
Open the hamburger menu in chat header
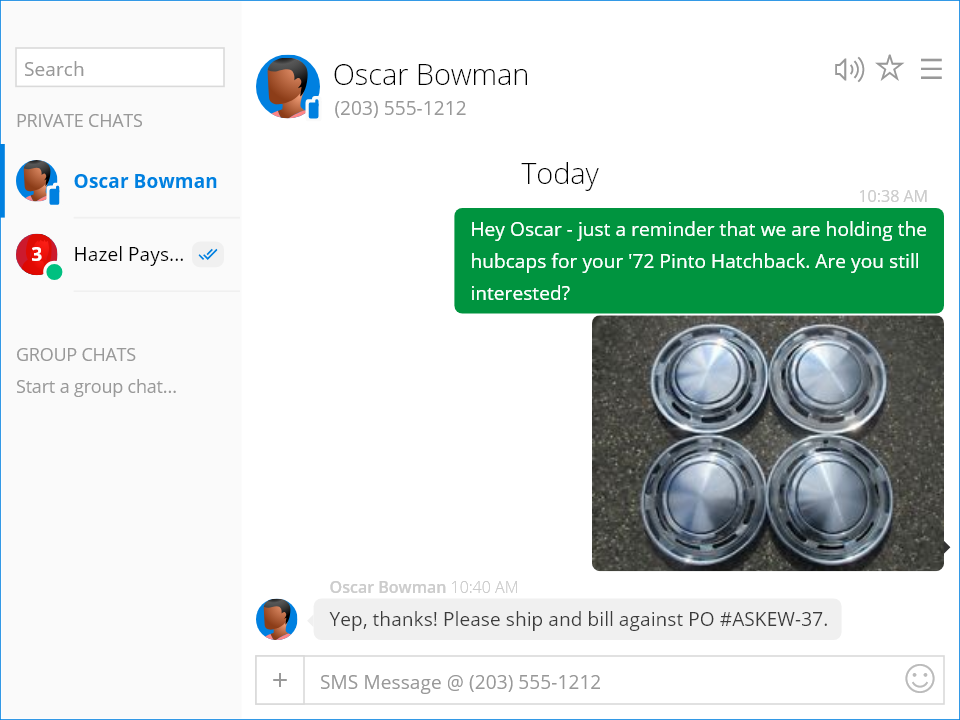click(x=931, y=69)
